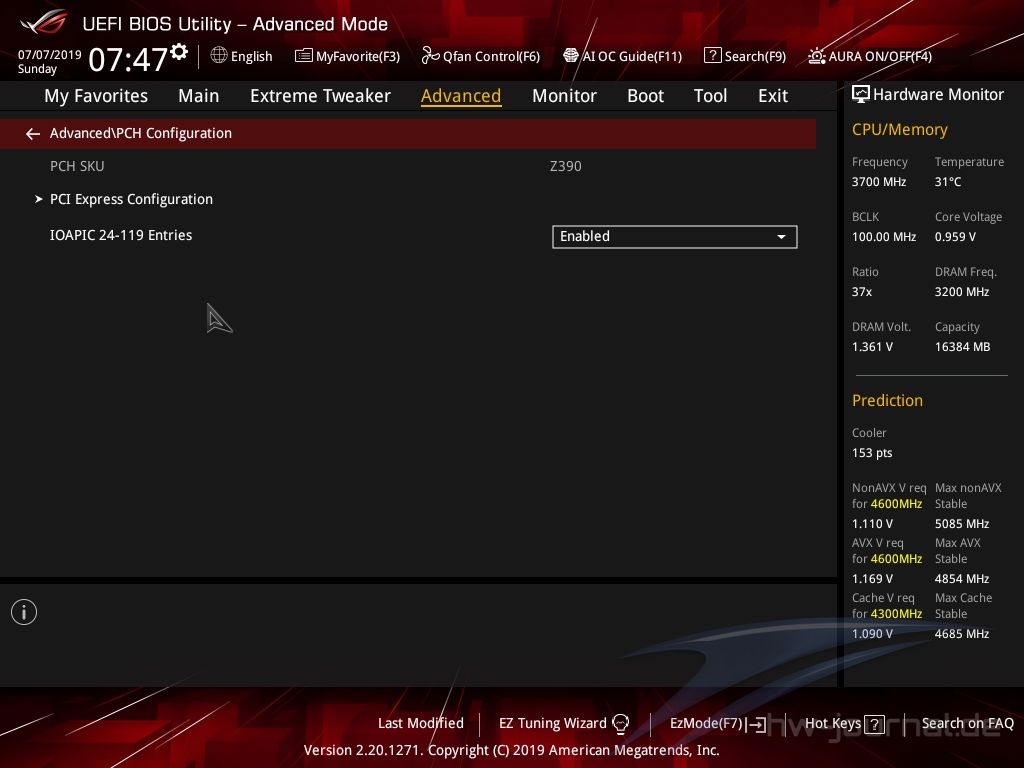The image size is (1024, 768).
Task: Click the 1.110 V NonAVX requirement
Action: tap(872, 524)
